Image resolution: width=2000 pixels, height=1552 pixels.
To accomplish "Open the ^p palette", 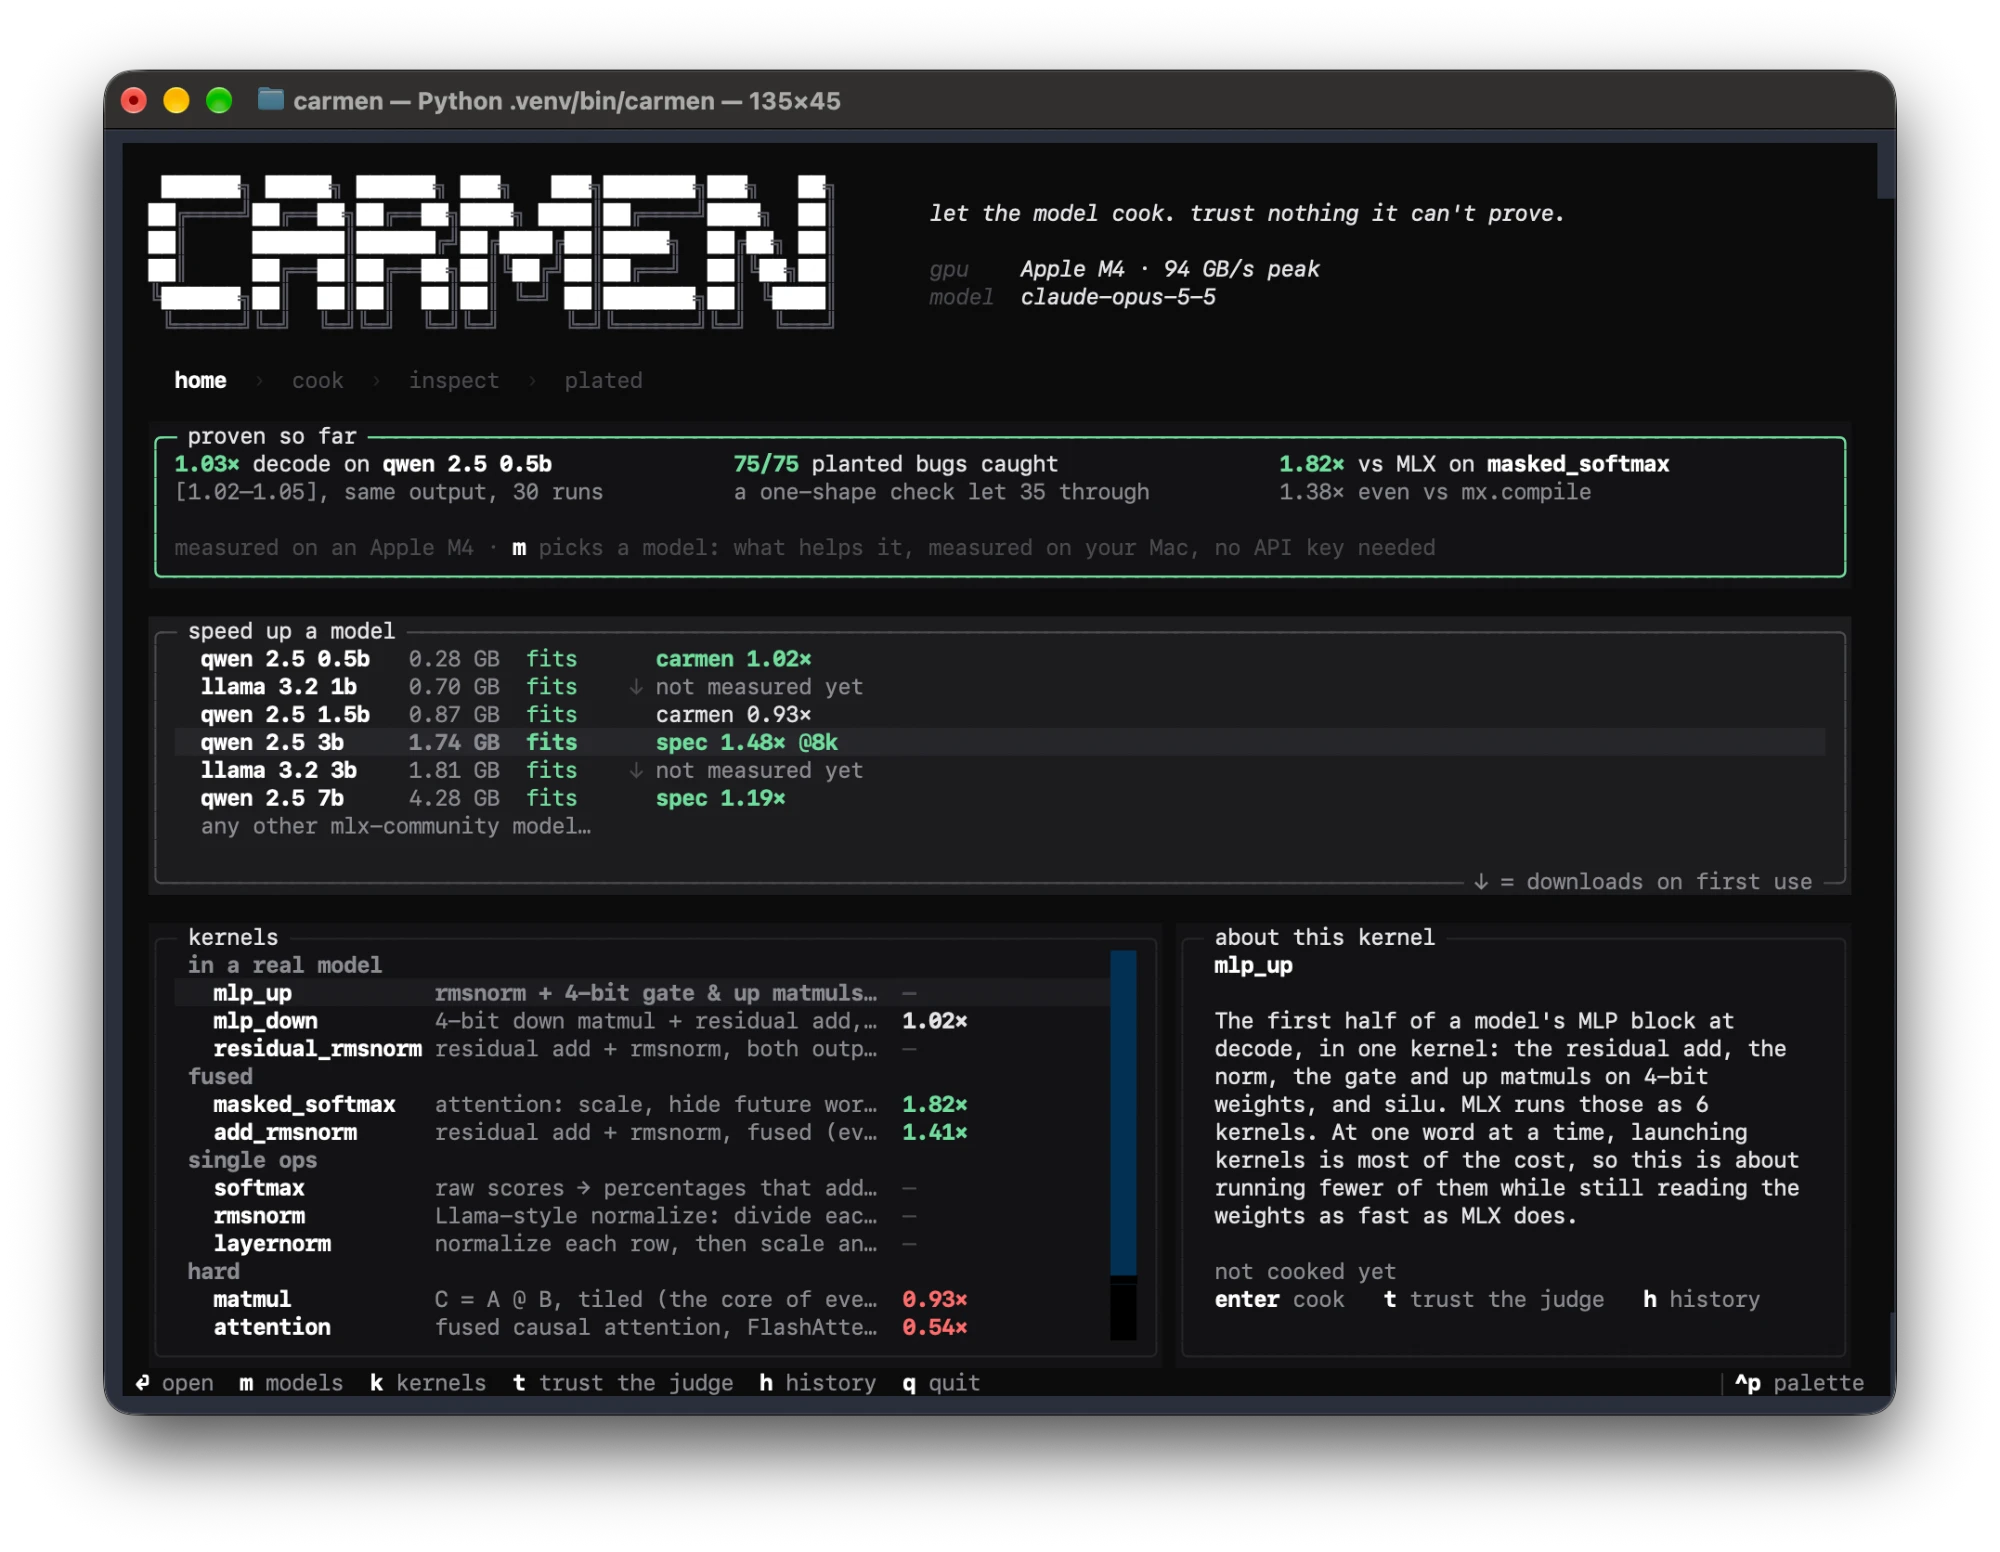I will click(x=1799, y=1383).
